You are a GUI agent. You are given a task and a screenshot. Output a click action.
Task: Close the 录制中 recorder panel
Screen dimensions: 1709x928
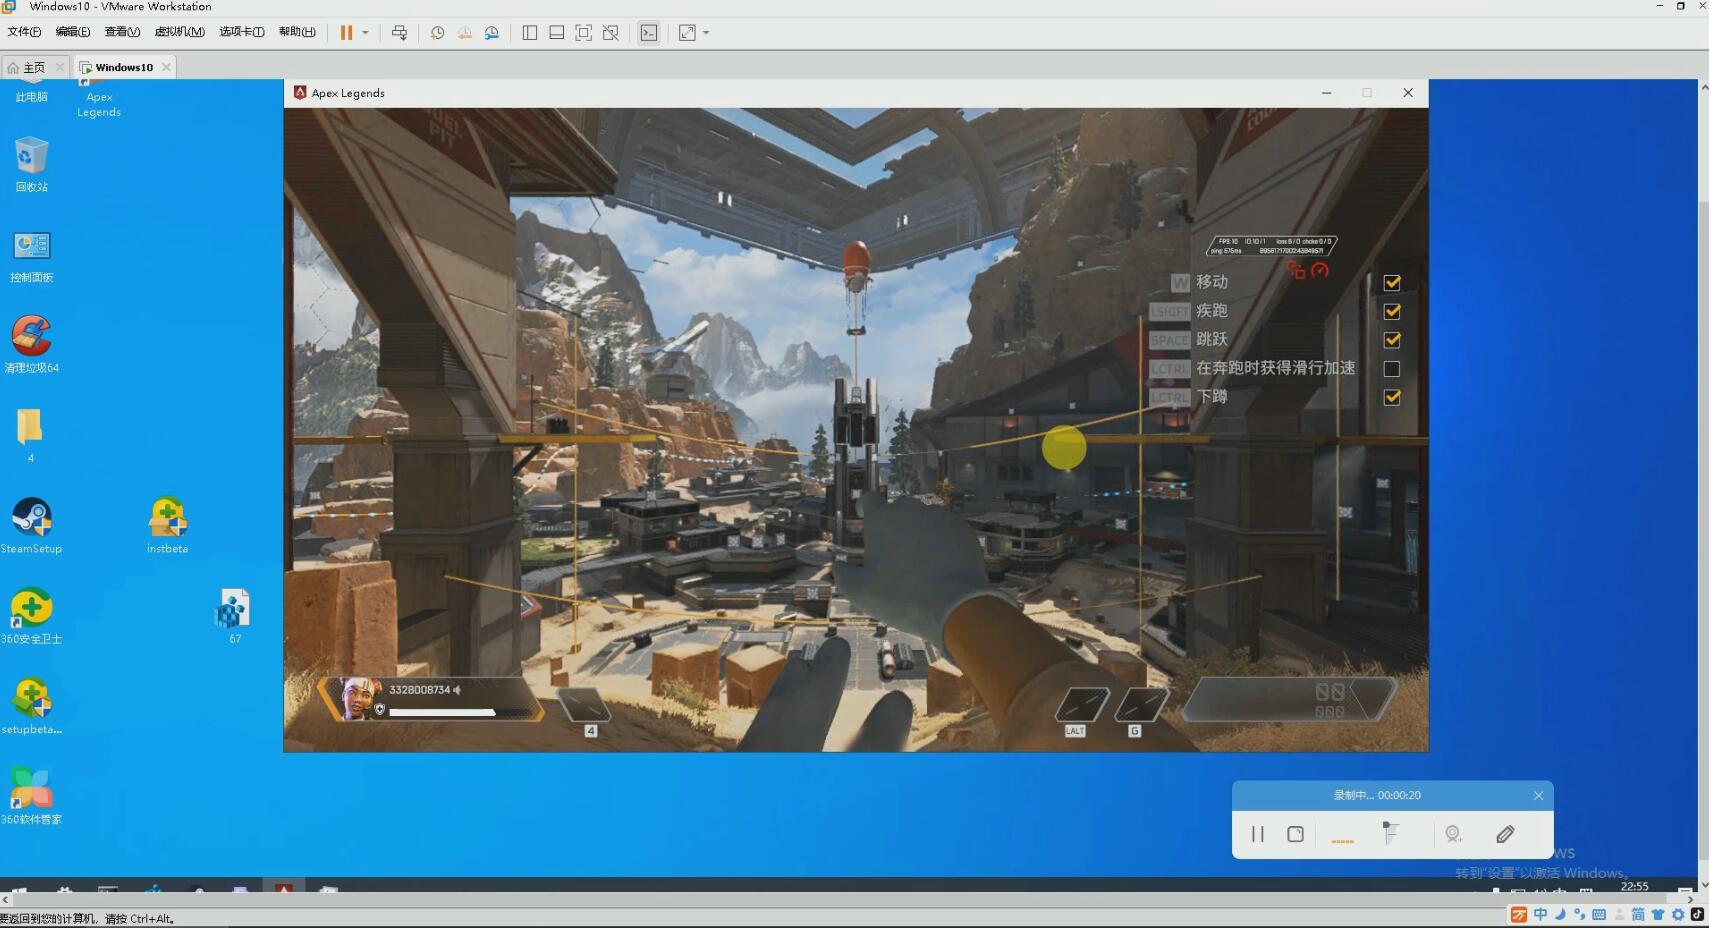point(1538,796)
